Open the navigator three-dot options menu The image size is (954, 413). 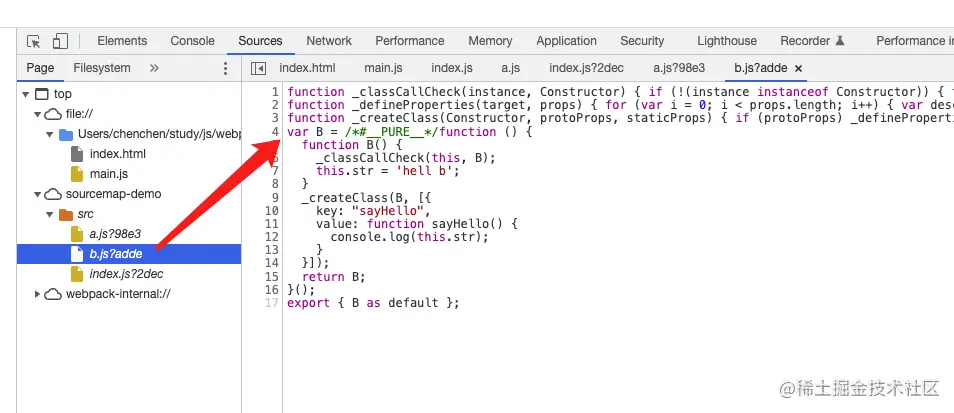(x=225, y=68)
